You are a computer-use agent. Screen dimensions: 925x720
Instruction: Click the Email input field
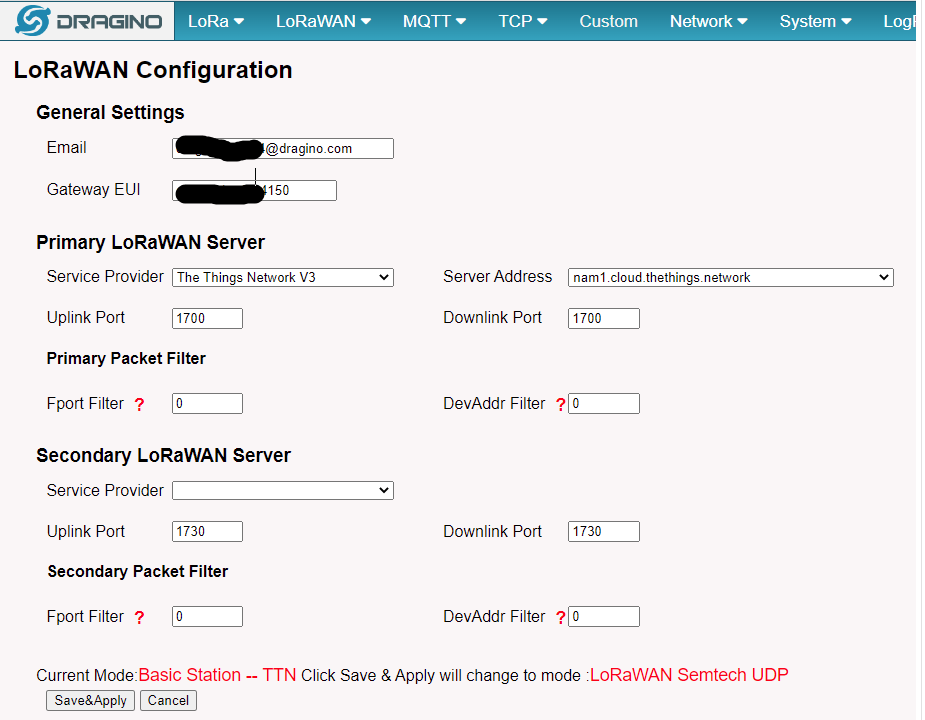pos(283,148)
